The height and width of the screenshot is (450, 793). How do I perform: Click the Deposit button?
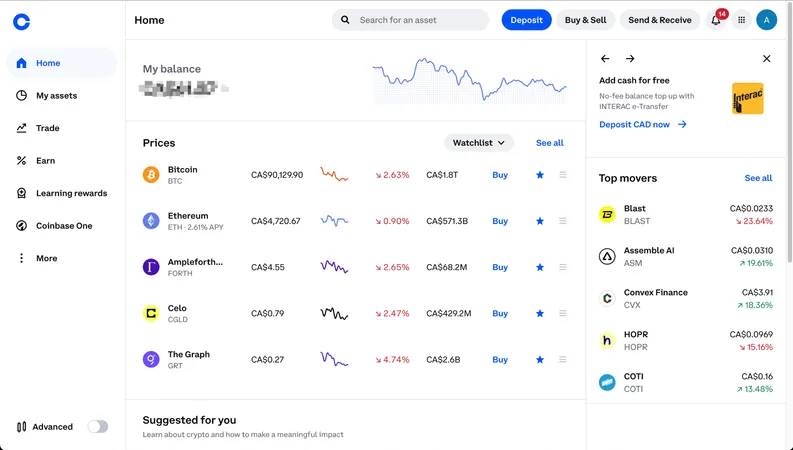pos(526,20)
